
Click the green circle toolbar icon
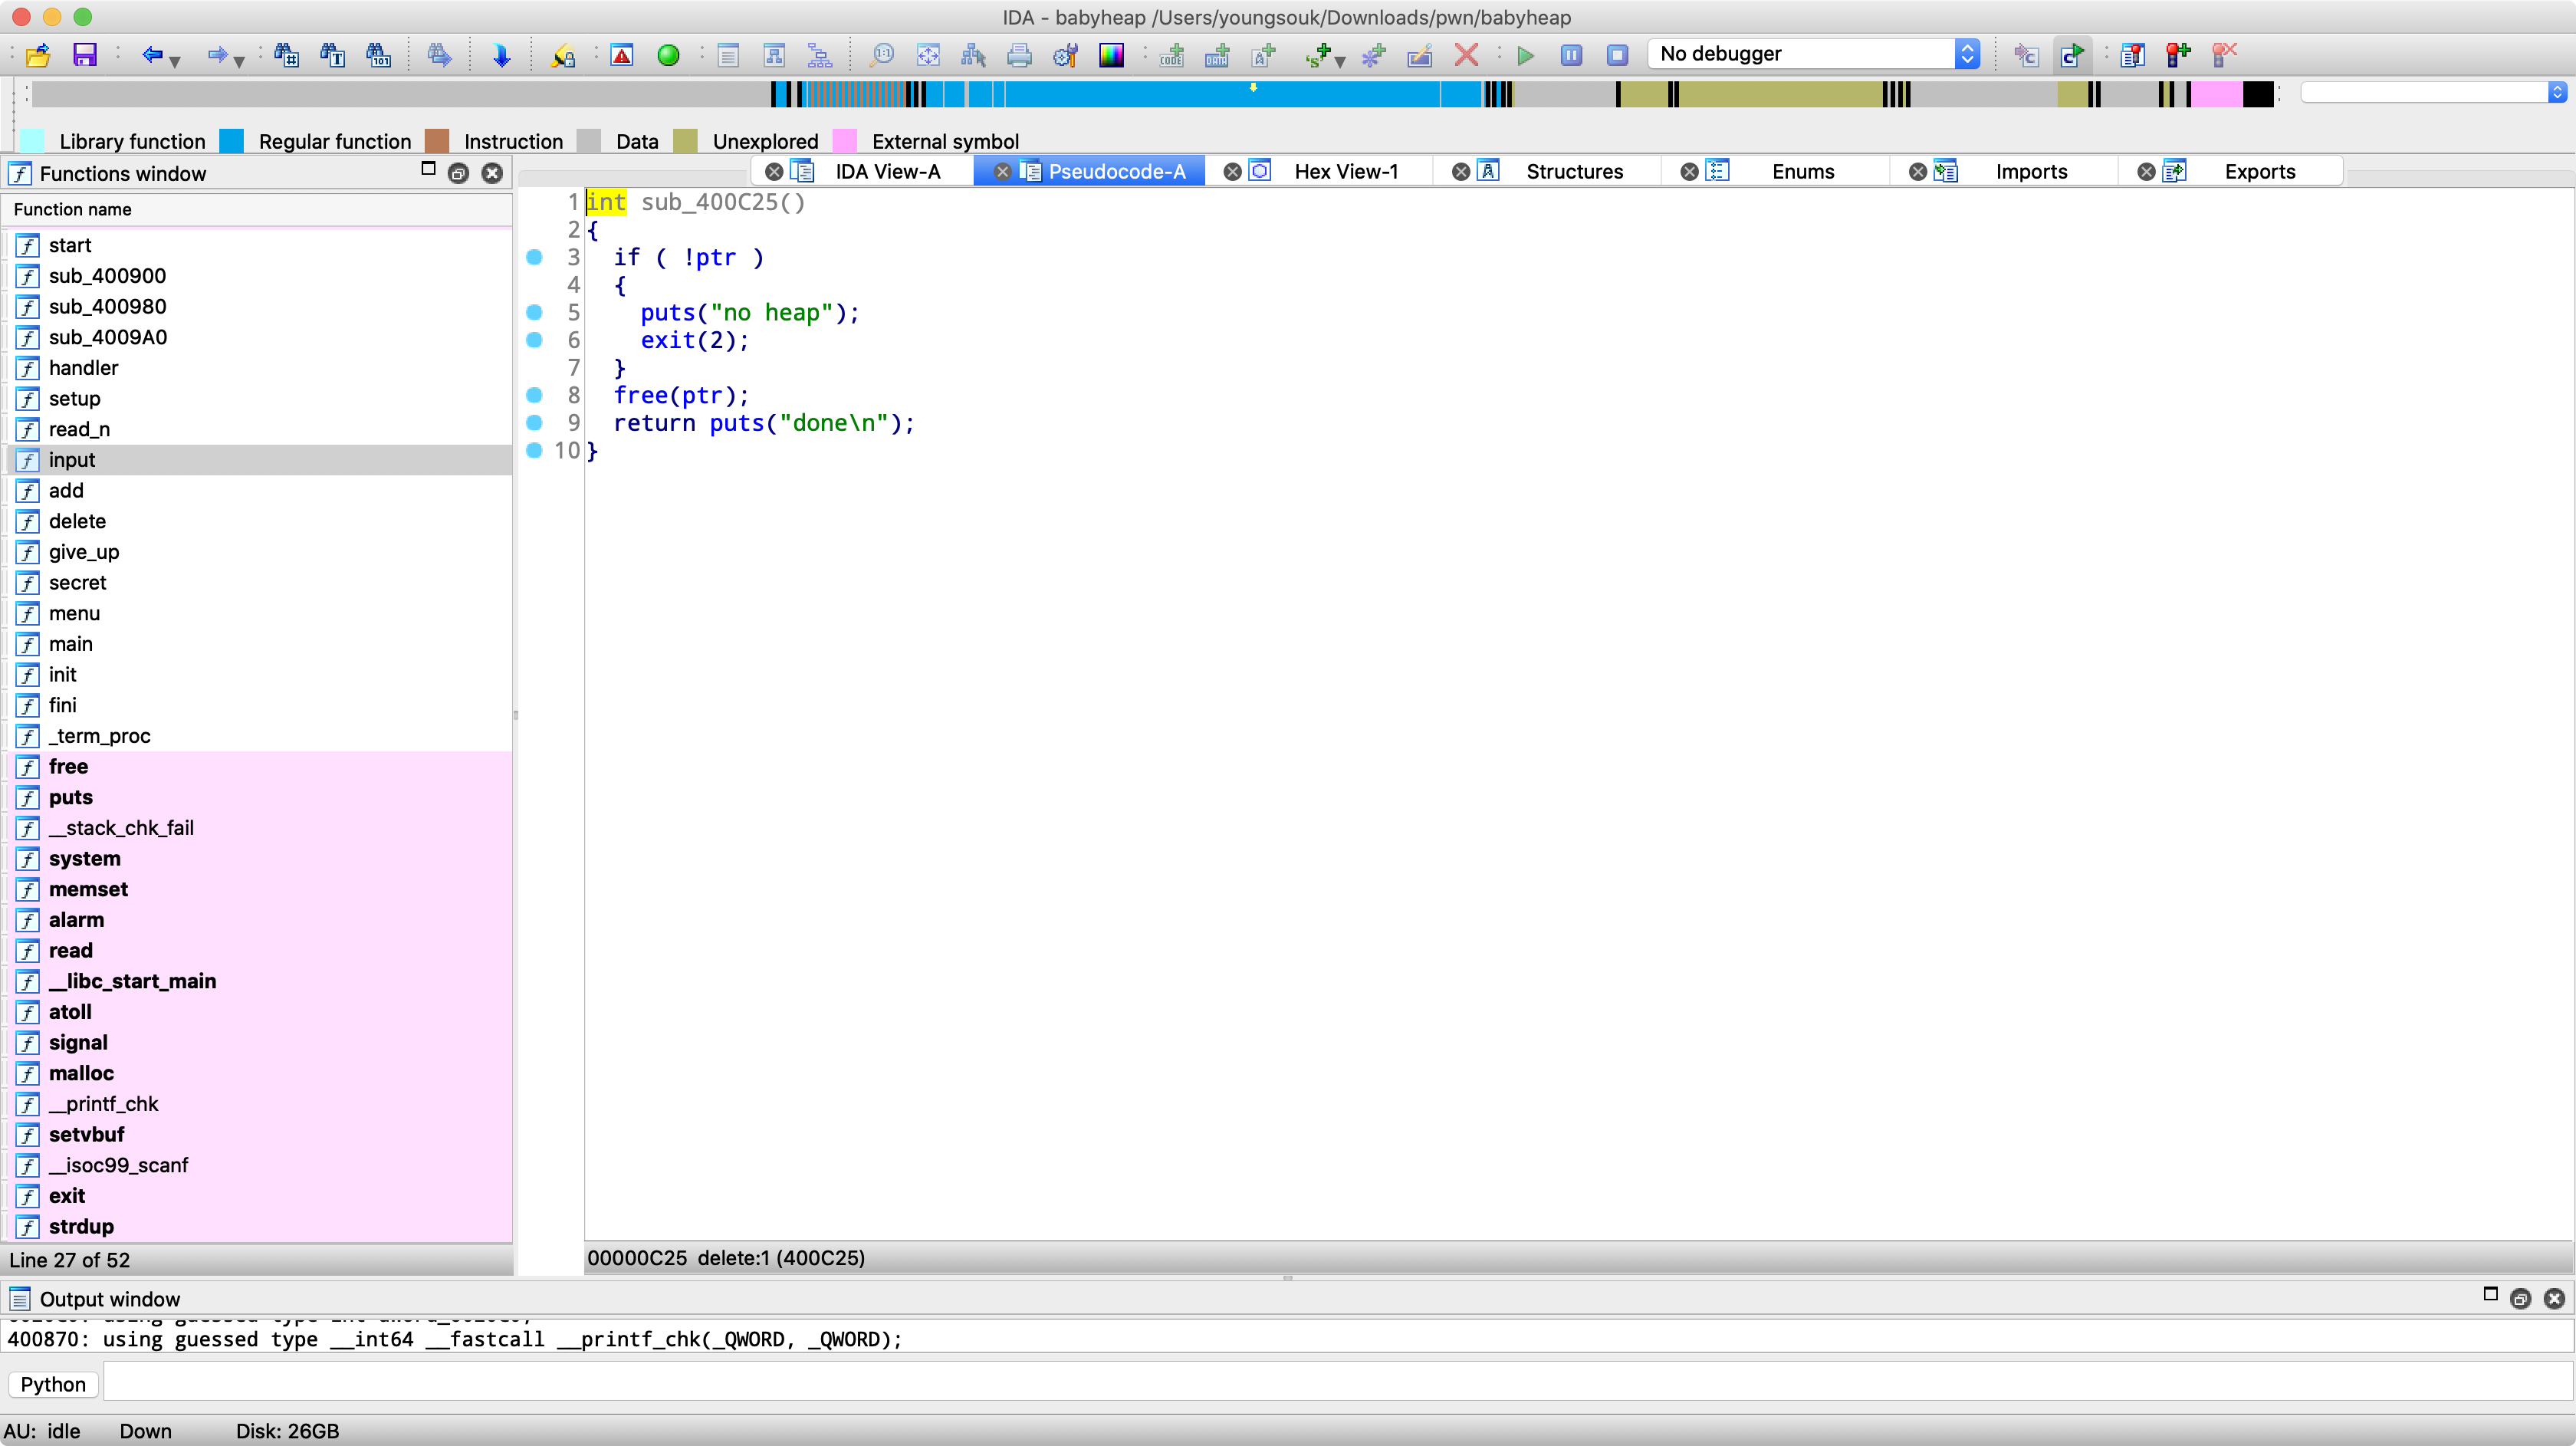(x=668, y=55)
